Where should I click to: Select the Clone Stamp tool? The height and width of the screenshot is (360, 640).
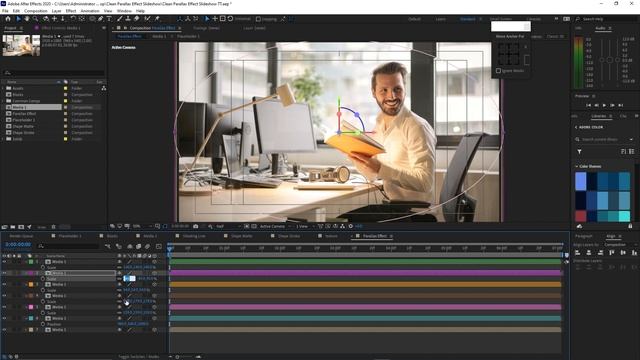pyautogui.click(x=128, y=19)
